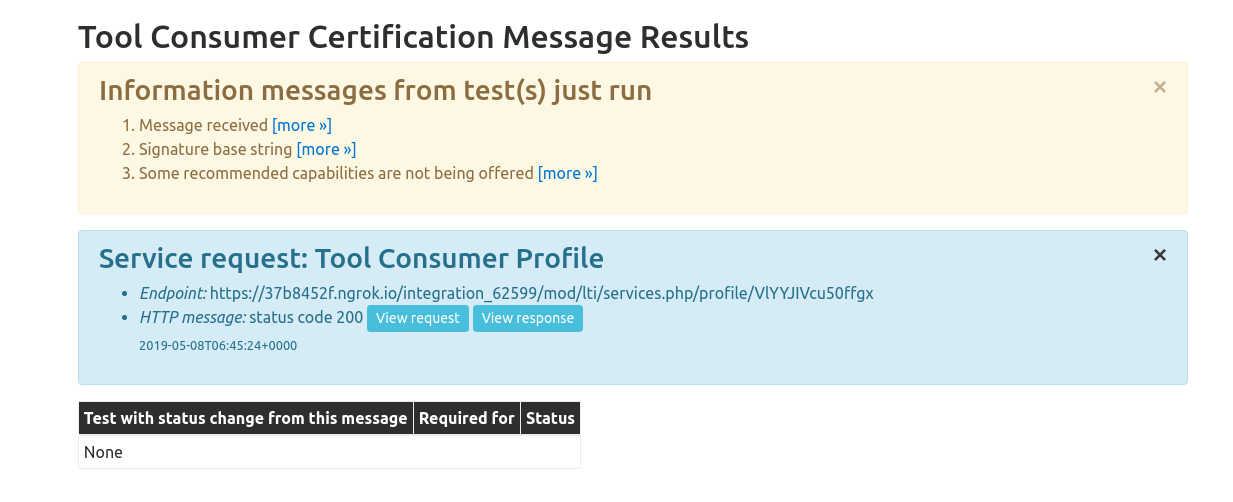
Task: Click the View response button
Action: coord(528,318)
